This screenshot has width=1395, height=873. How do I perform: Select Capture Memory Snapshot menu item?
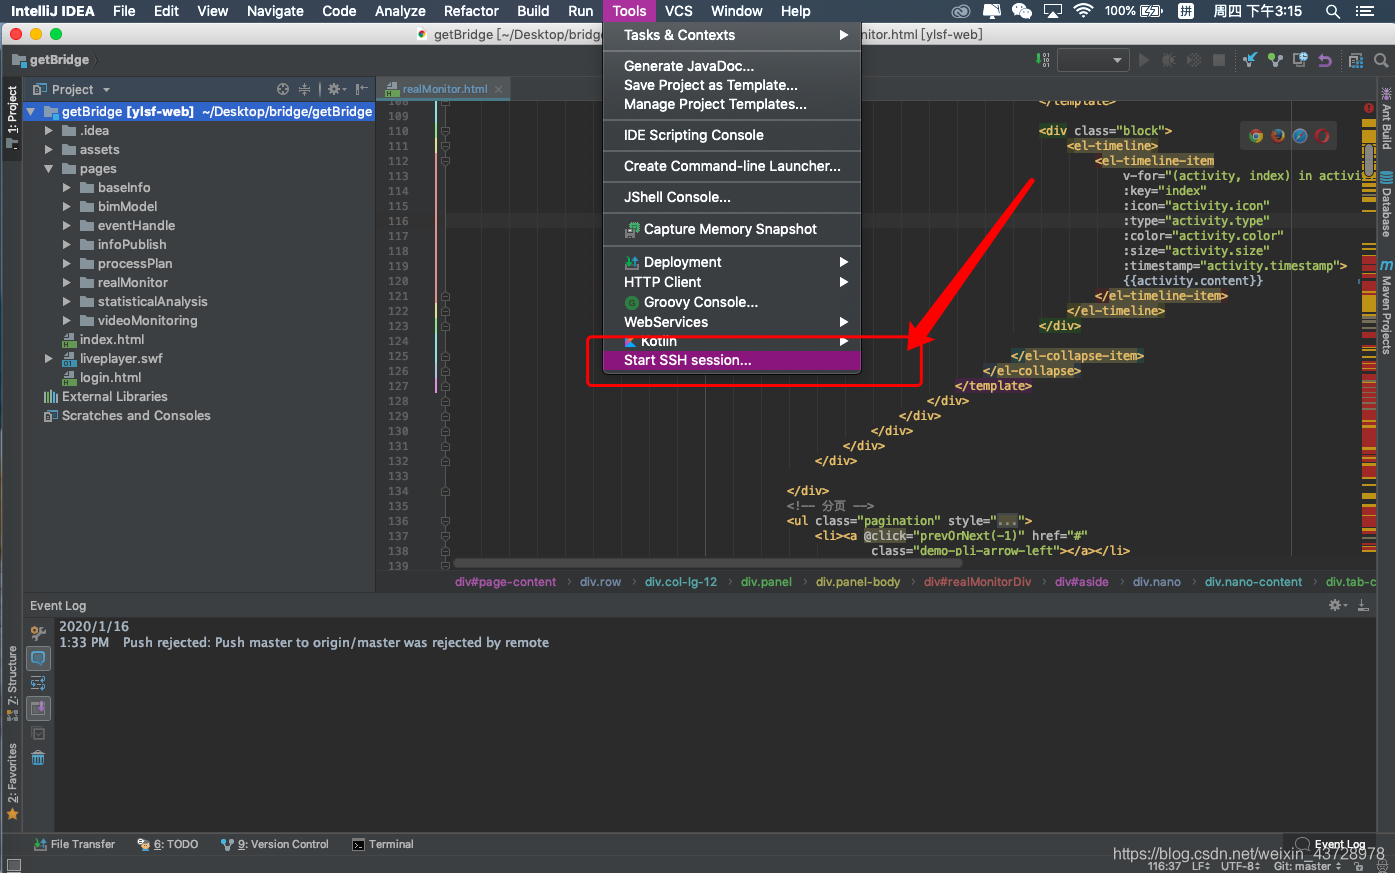tap(732, 229)
